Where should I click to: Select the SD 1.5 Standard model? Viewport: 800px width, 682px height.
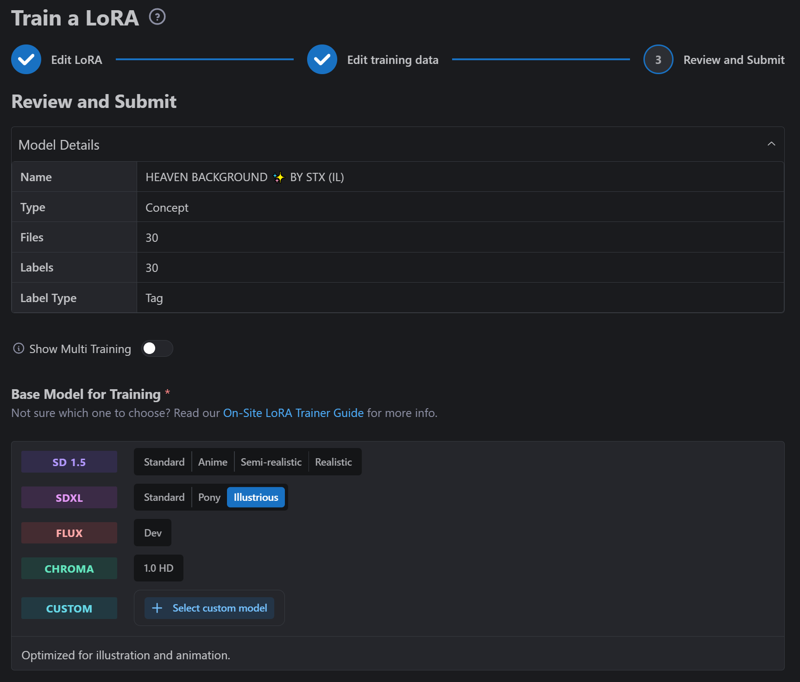[x=164, y=462]
